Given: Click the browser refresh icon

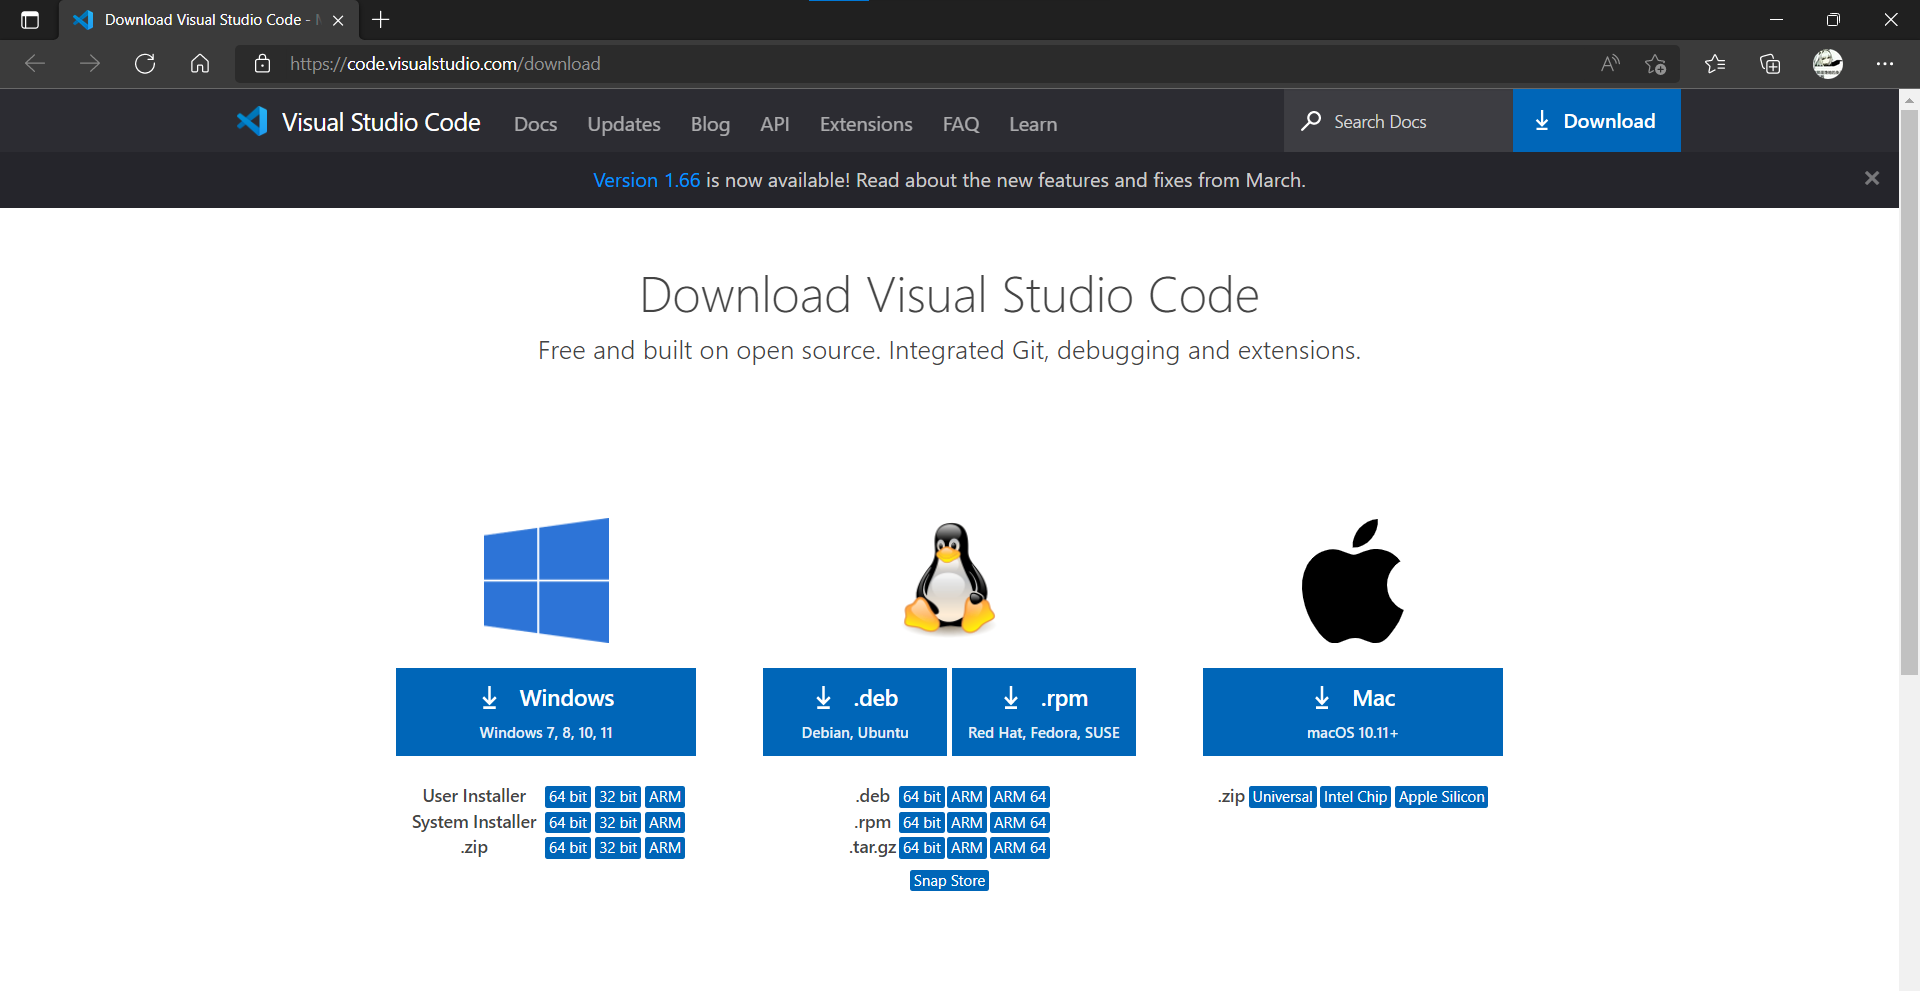Looking at the screenshot, I should coord(145,64).
